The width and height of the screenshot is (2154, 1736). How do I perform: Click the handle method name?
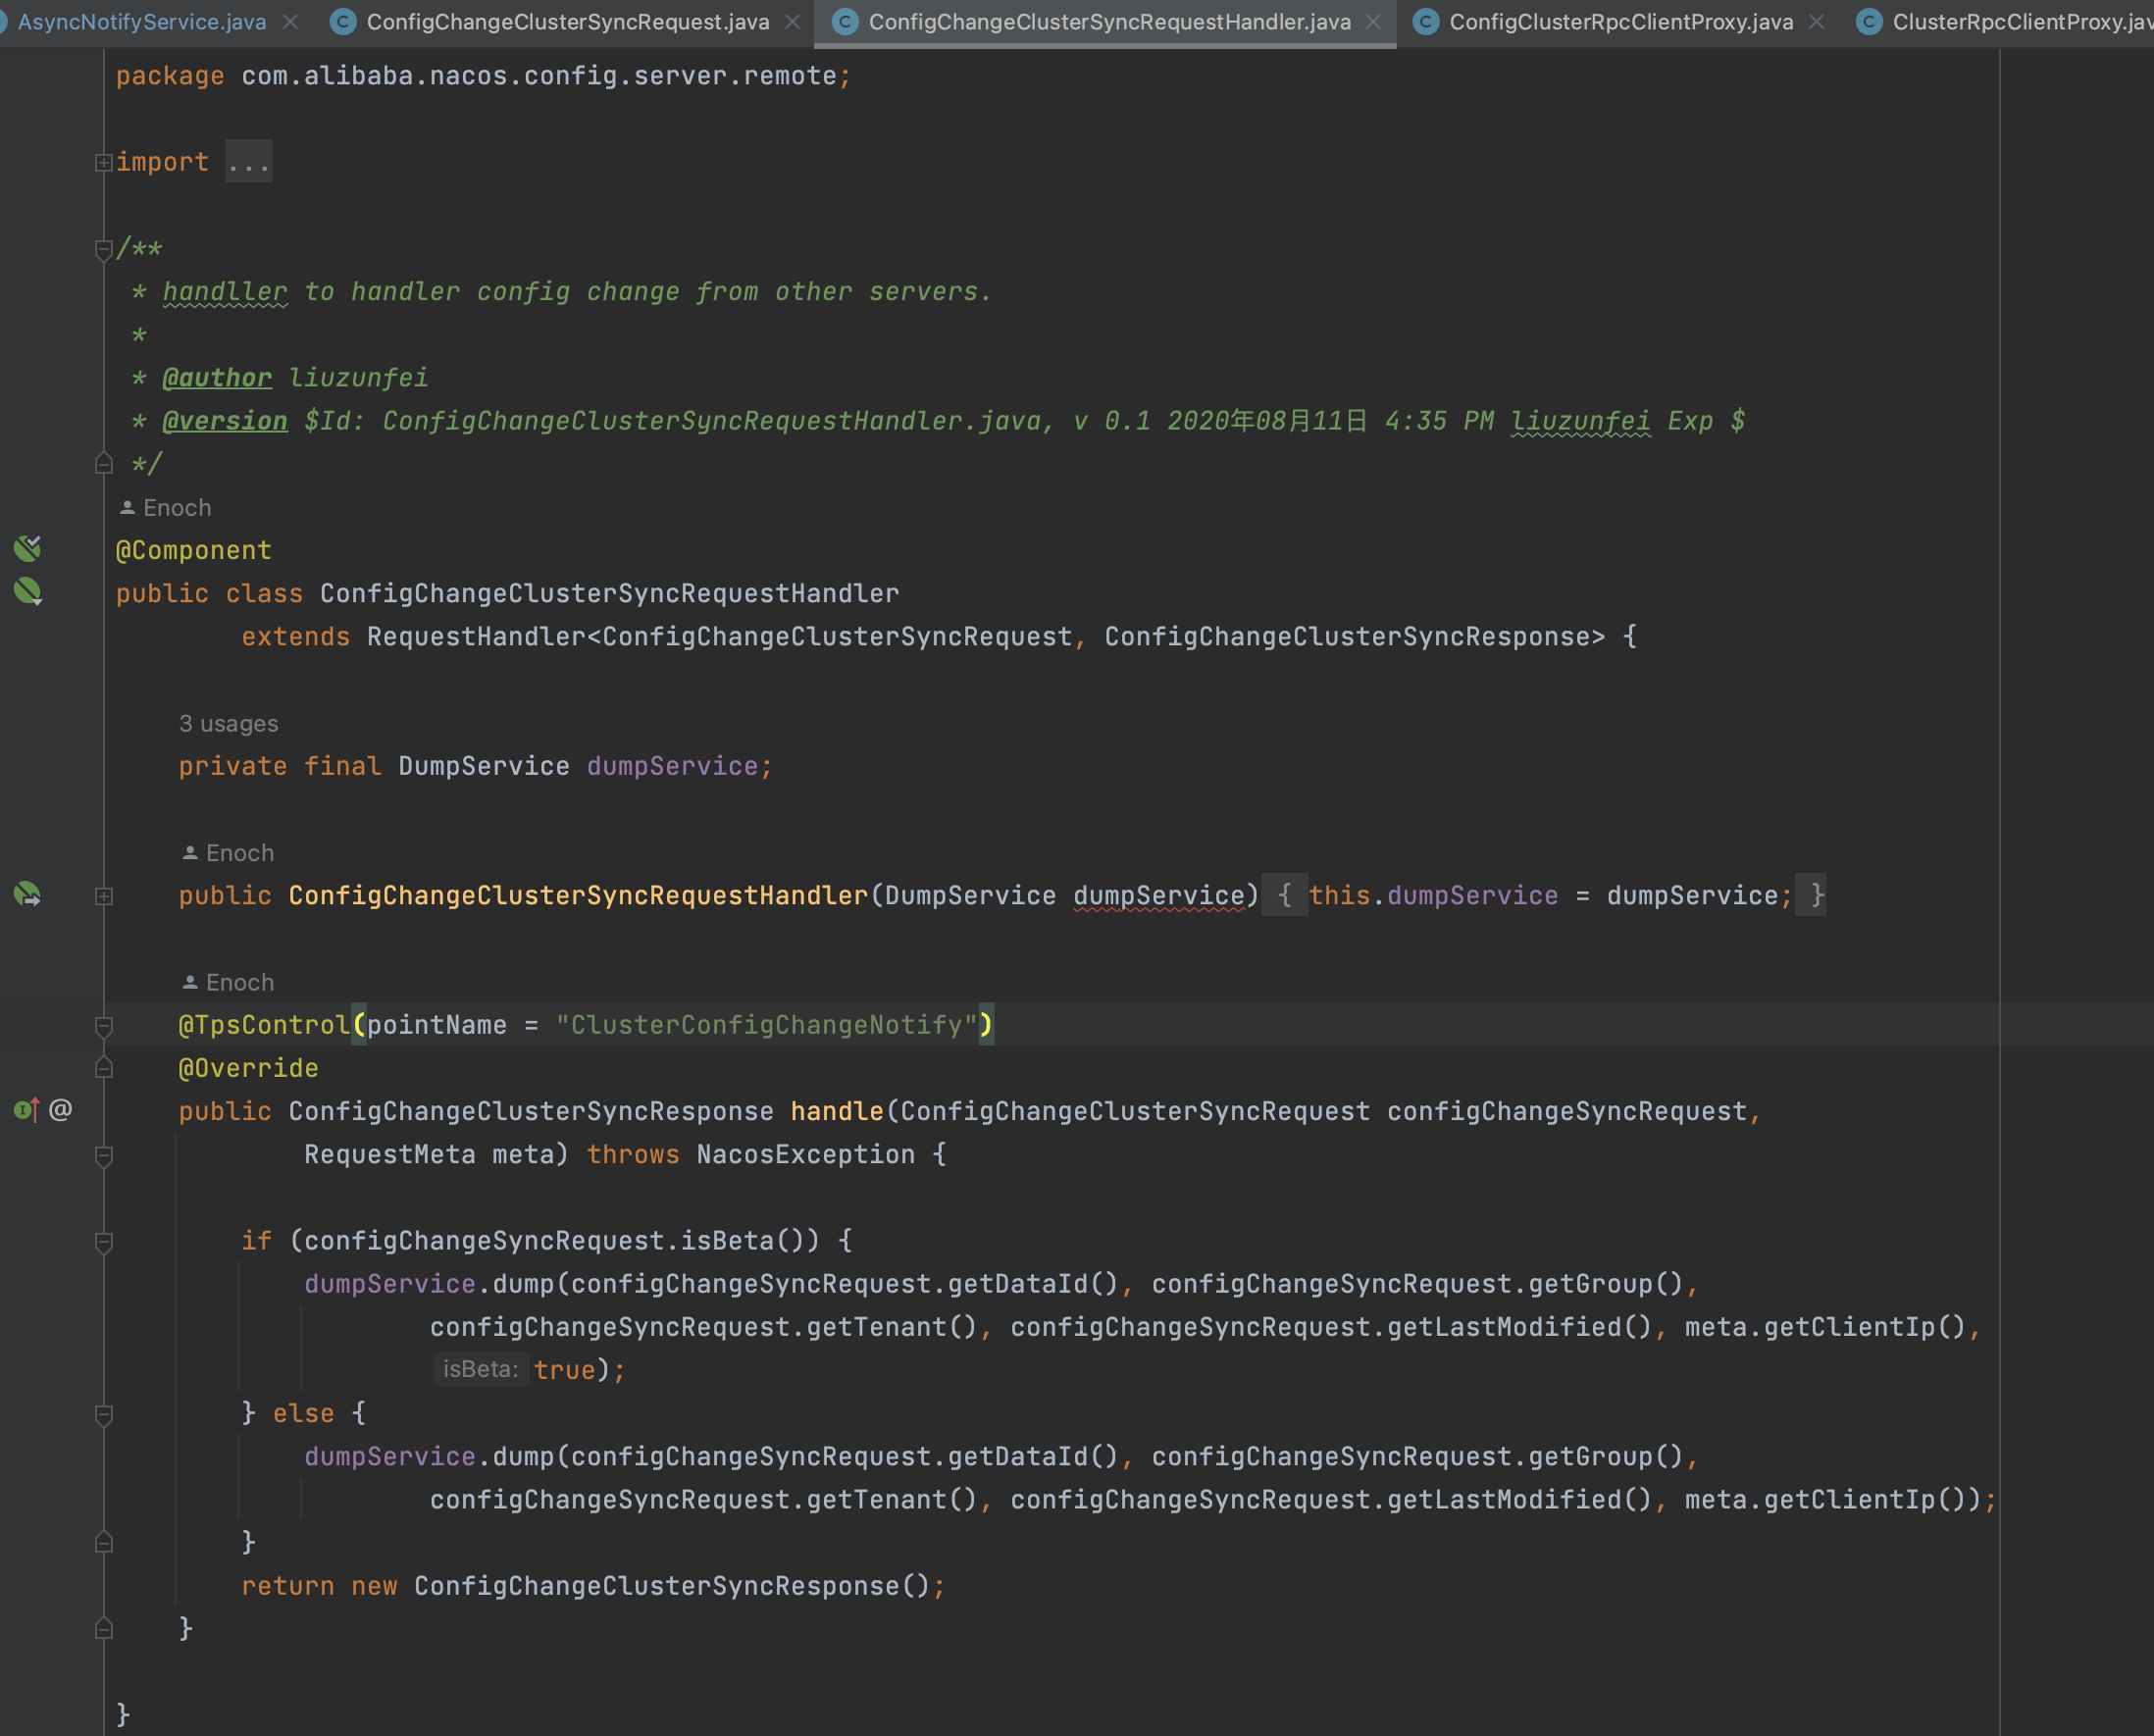click(x=836, y=1112)
